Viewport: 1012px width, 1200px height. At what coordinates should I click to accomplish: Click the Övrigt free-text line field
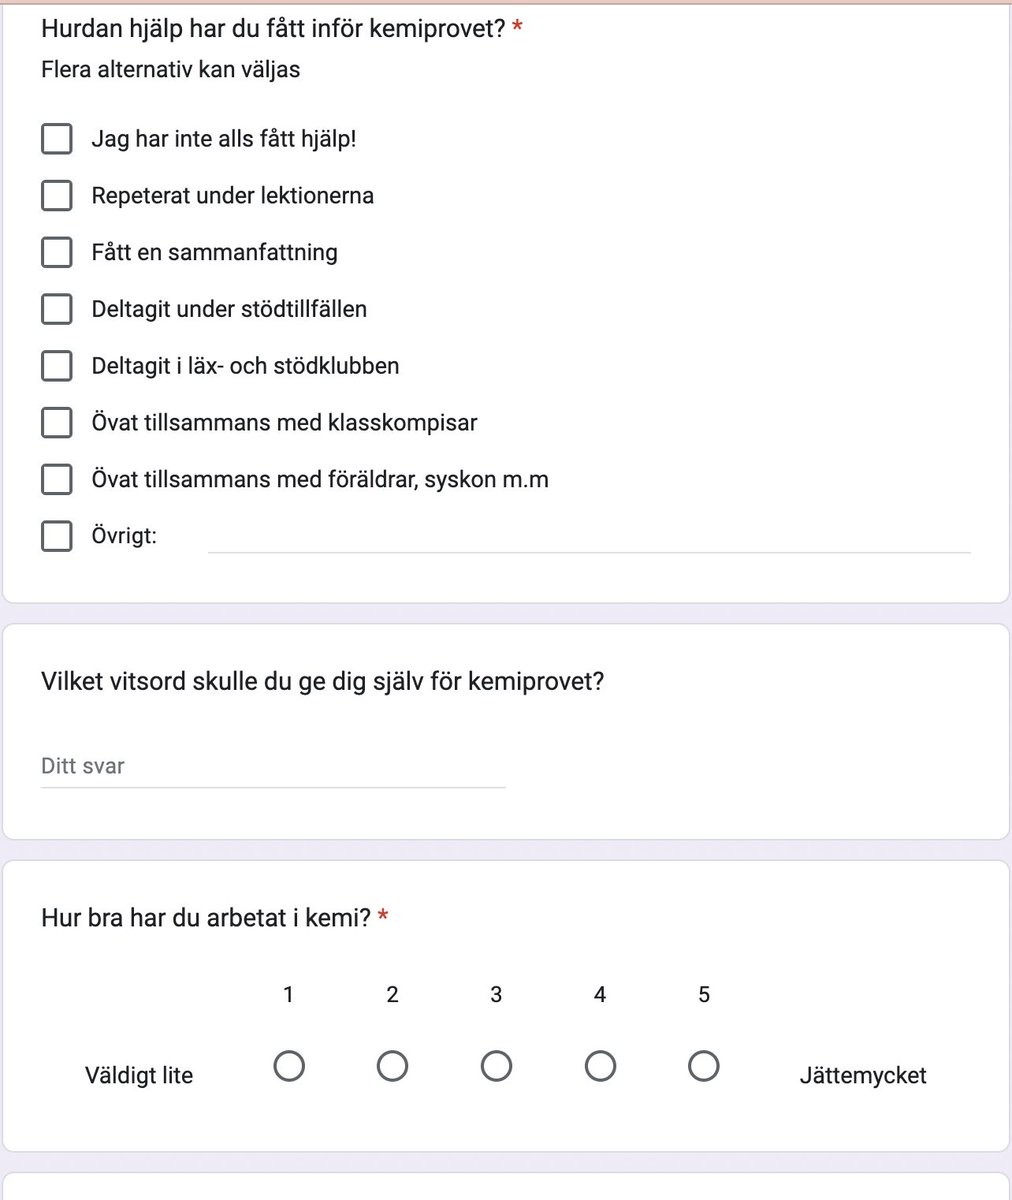[589, 537]
